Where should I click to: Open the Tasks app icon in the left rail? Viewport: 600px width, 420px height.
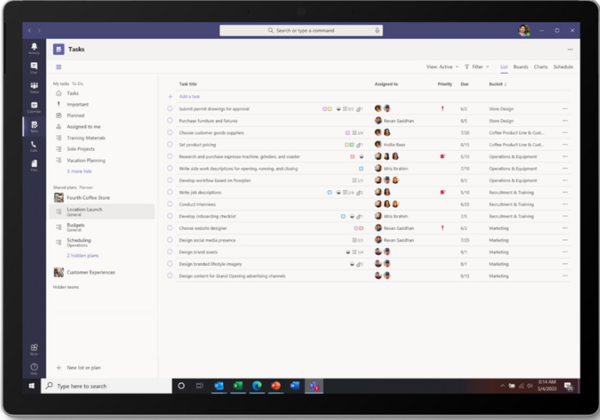tap(34, 126)
